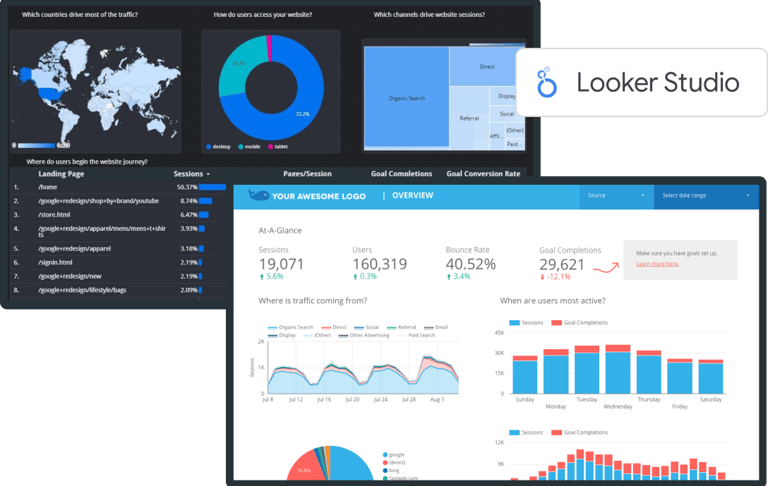The height and width of the screenshot is (486, 768).
Task: Open the Source dropdown
Action: pyautogui.click(x=616, y=195)
